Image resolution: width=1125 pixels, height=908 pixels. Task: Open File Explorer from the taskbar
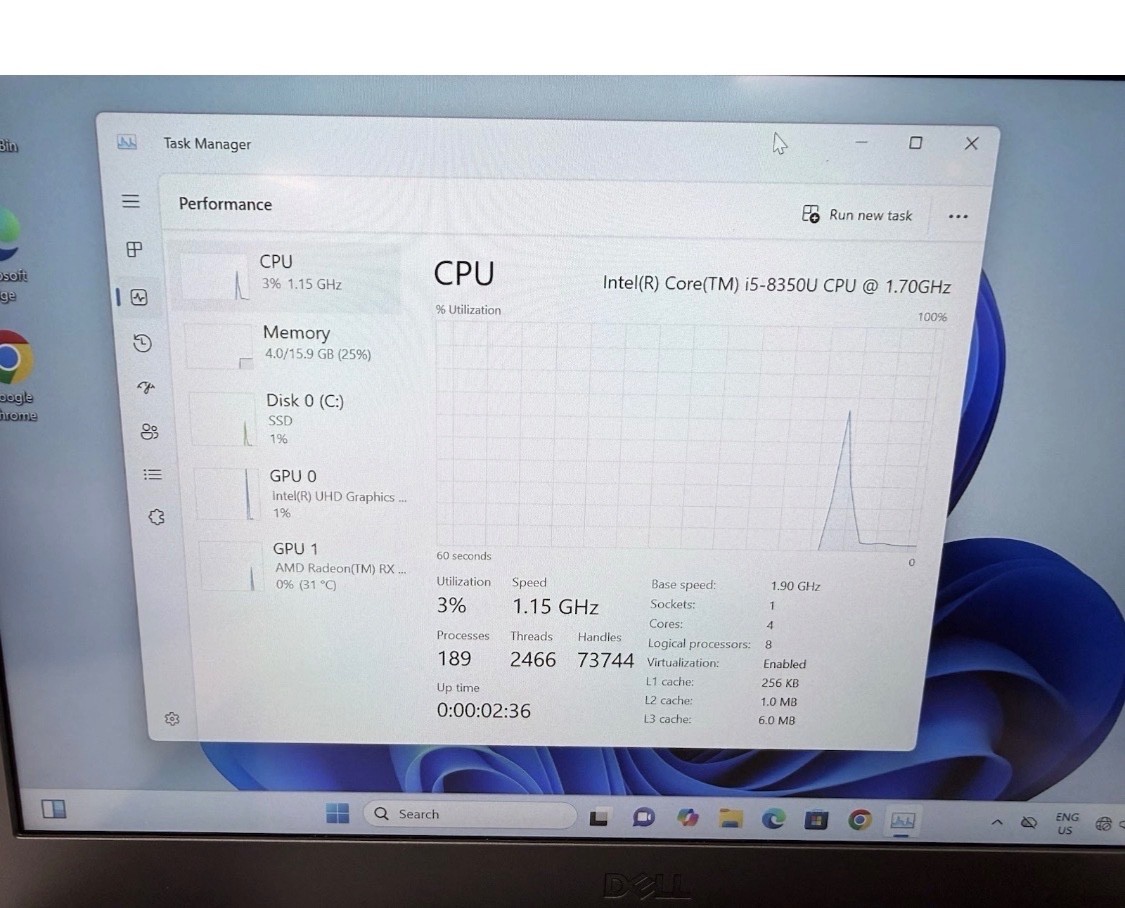coord(730,818)
